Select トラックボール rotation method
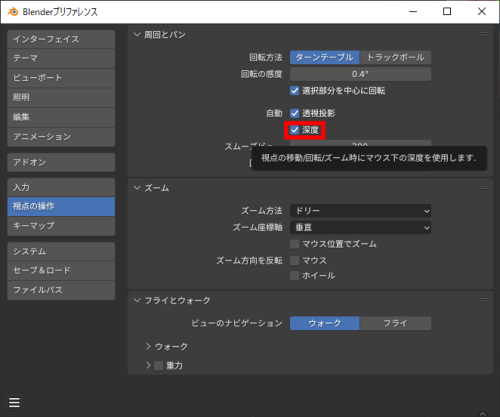The image size is (500, 417). click(x=396, y=57)
